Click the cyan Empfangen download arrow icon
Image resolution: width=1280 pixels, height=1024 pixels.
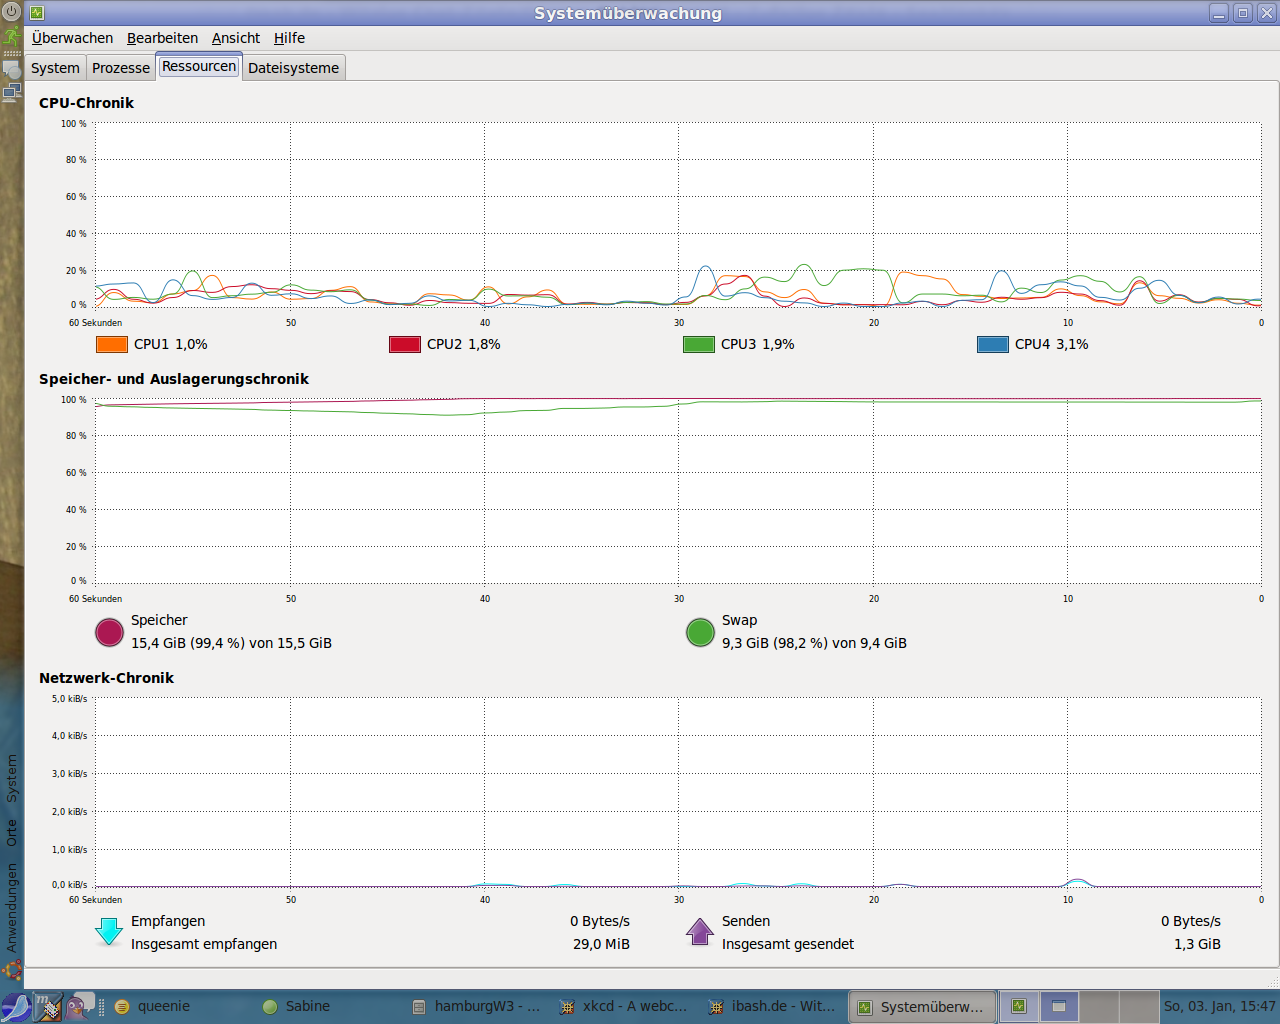click(108, 932)
